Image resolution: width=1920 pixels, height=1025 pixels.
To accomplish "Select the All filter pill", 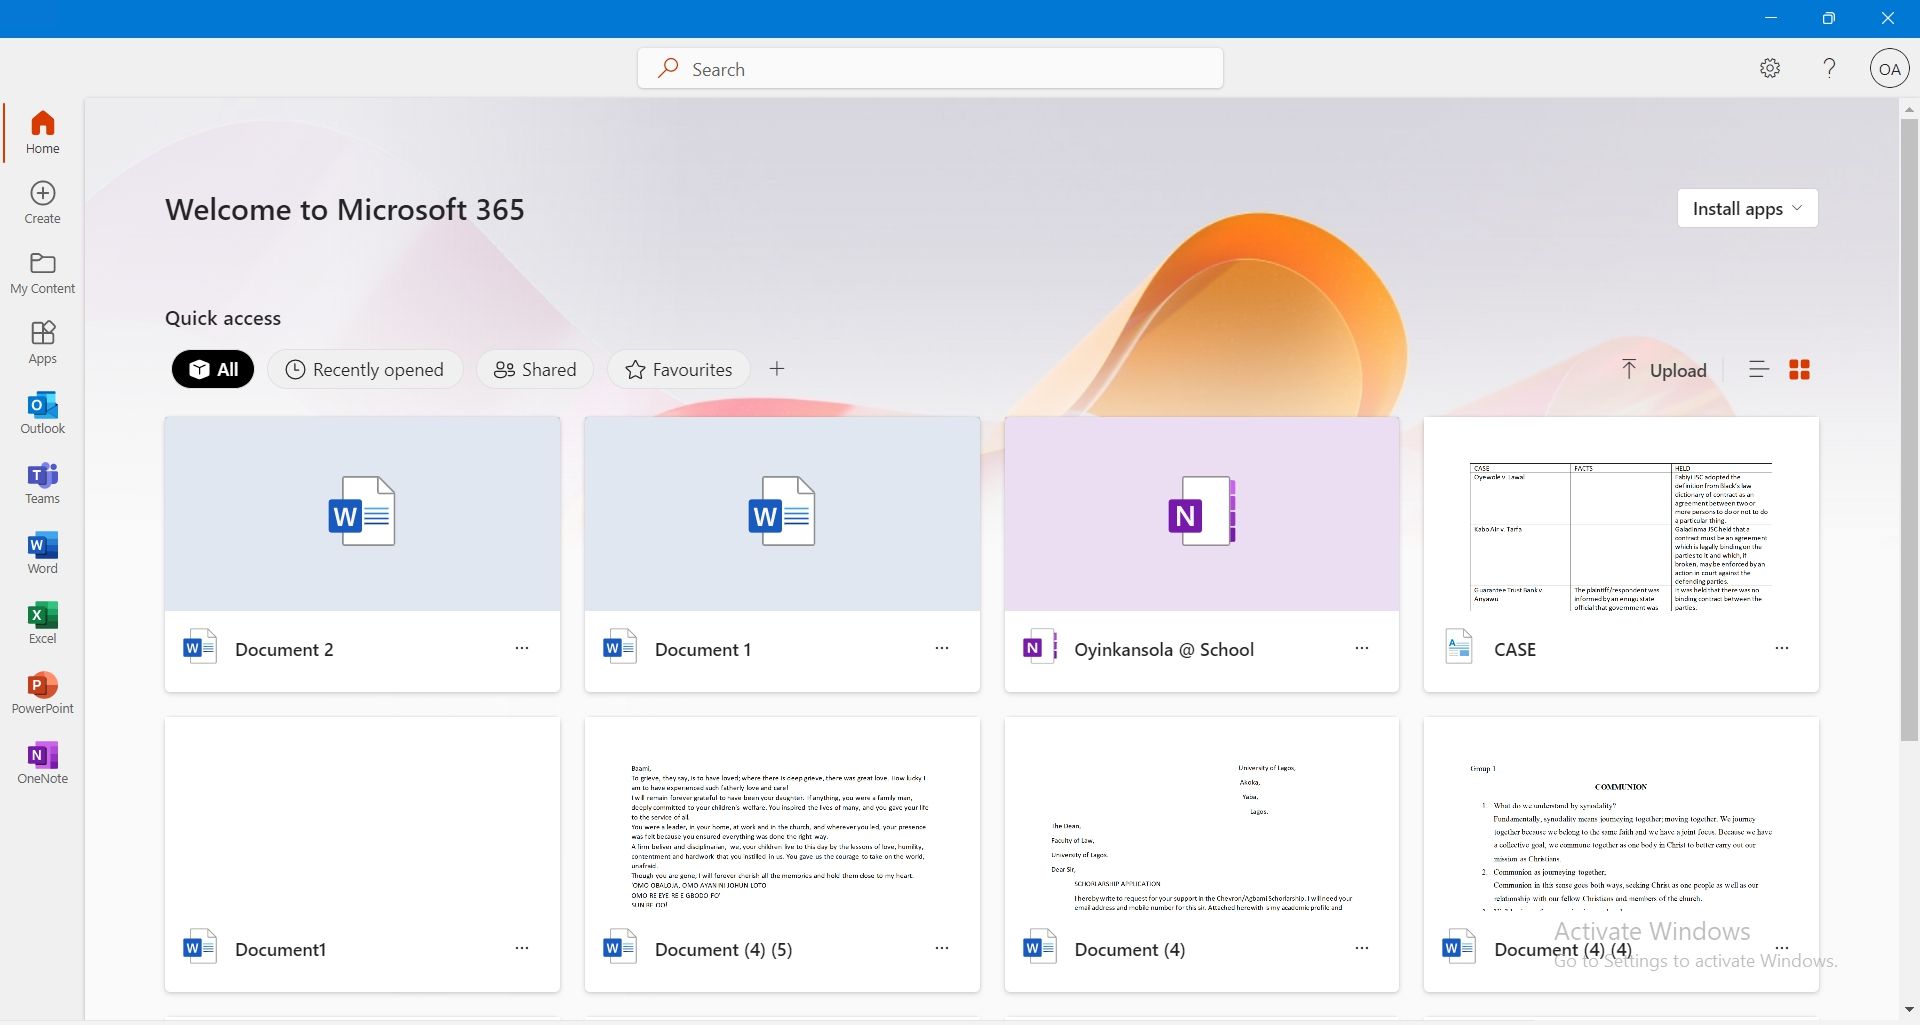I will (x=213, y=369).
